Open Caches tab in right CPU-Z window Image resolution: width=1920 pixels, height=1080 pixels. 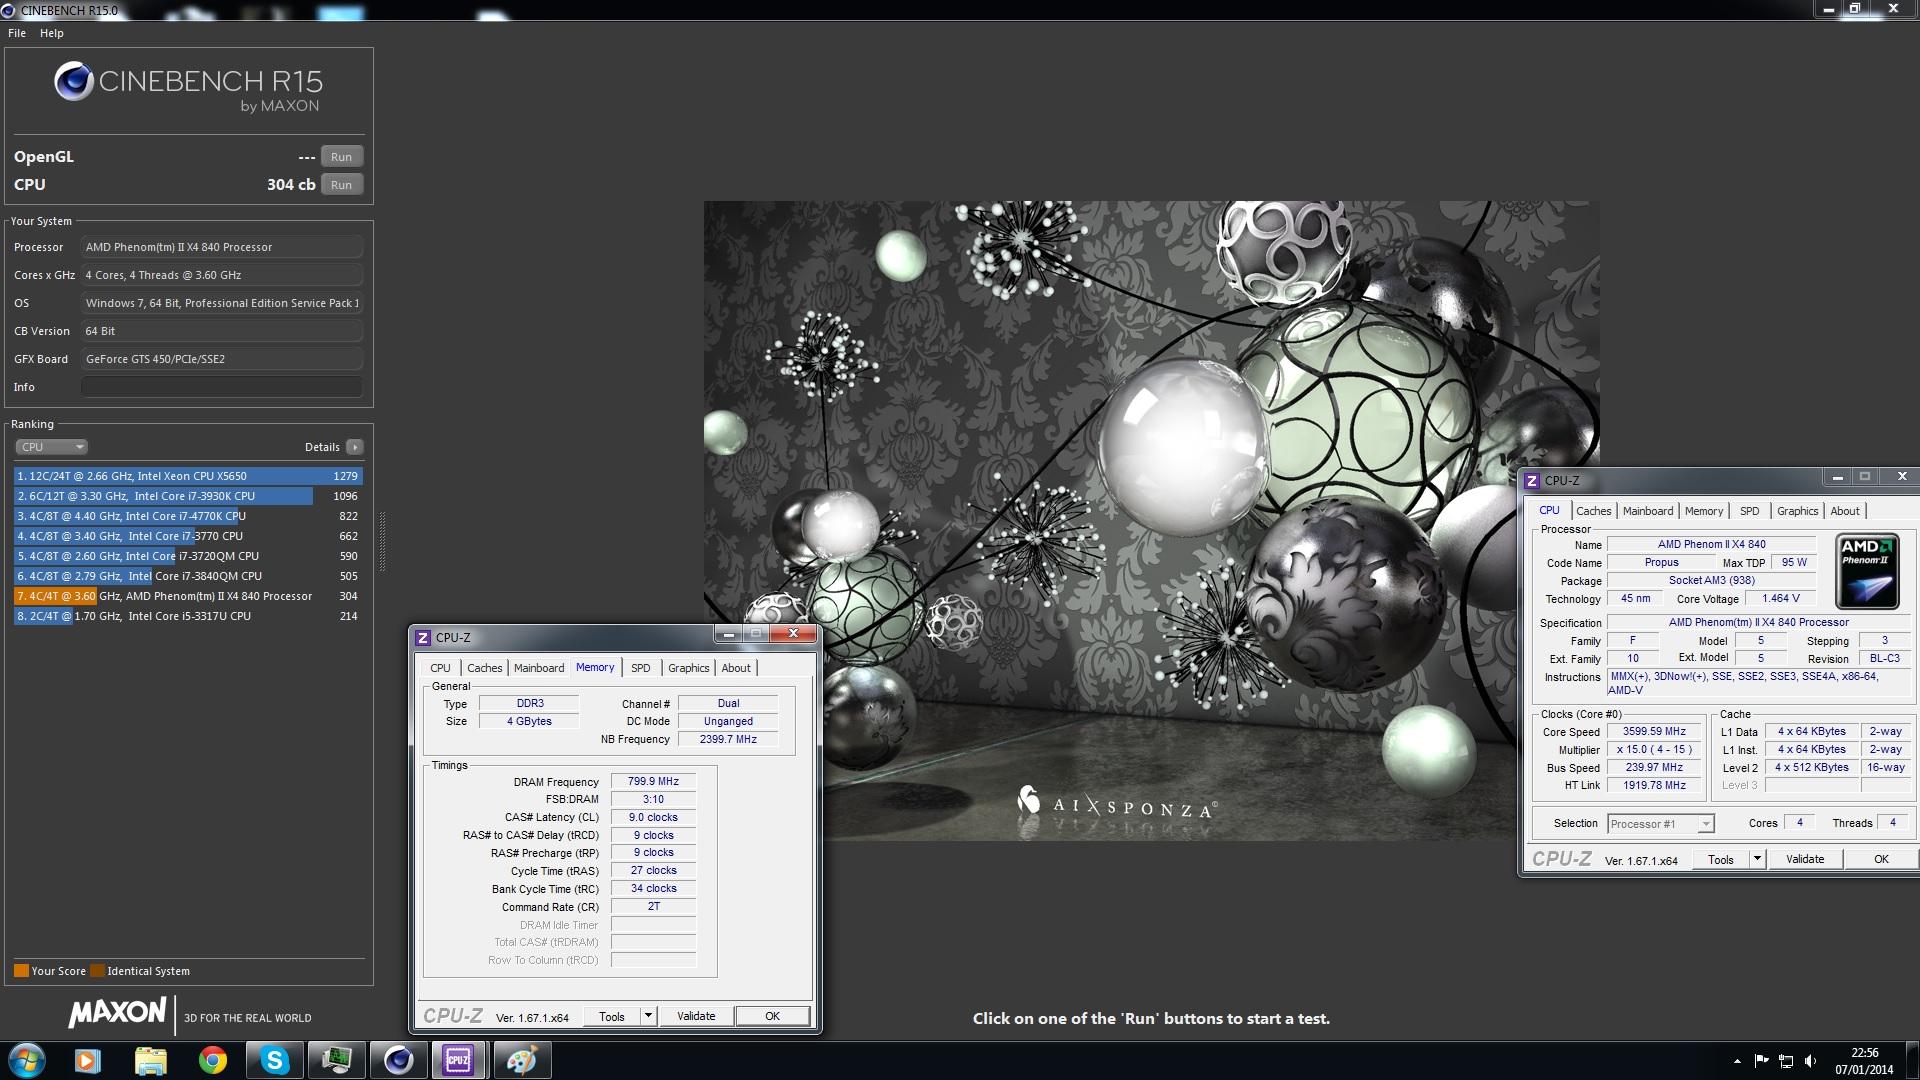(1594, 511)
